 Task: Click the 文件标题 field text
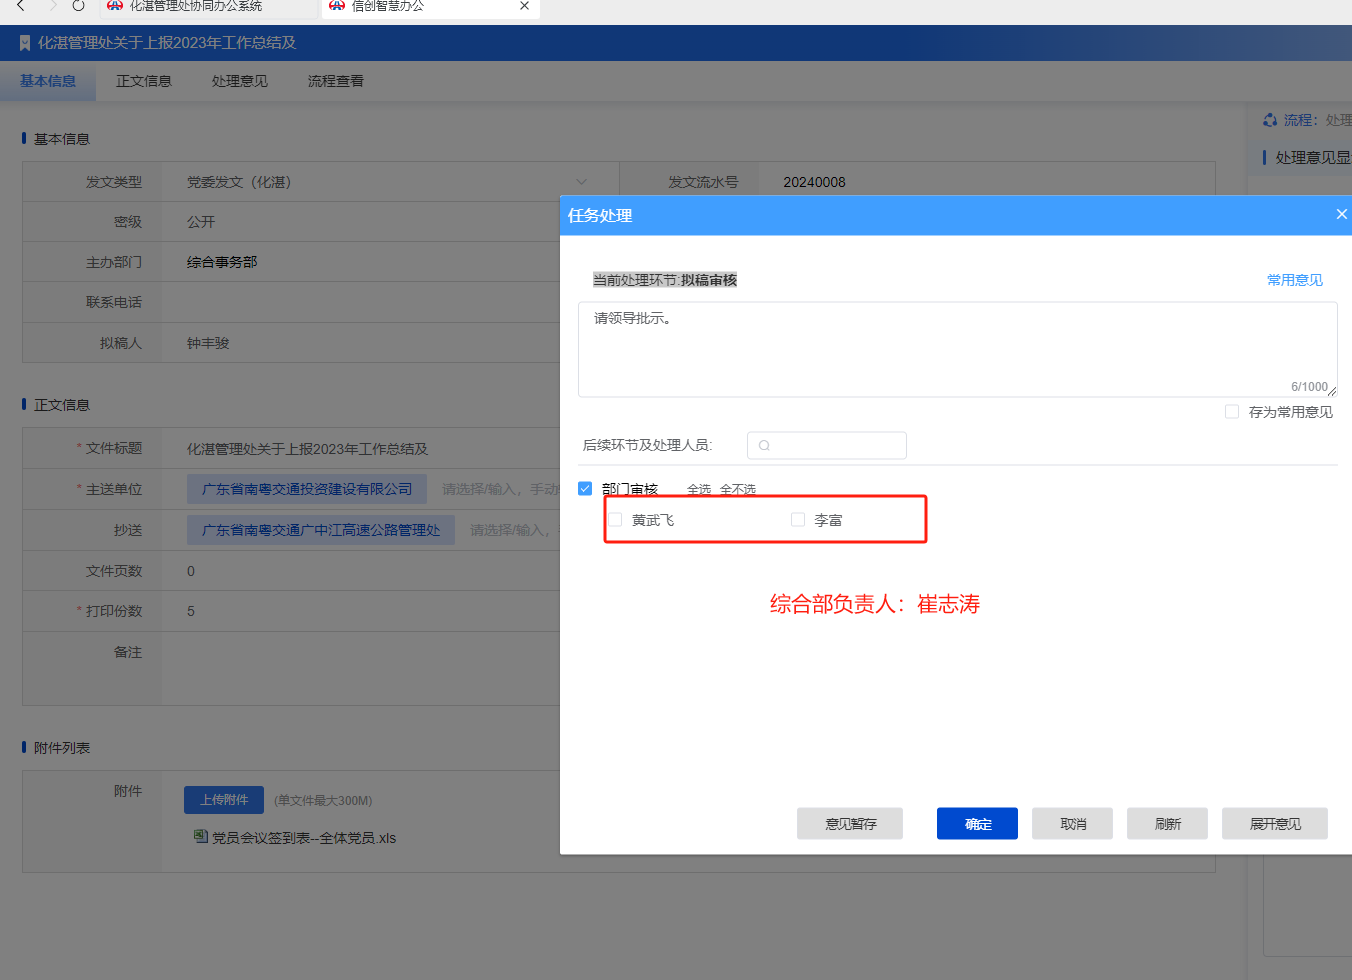(x=307, y=449)
